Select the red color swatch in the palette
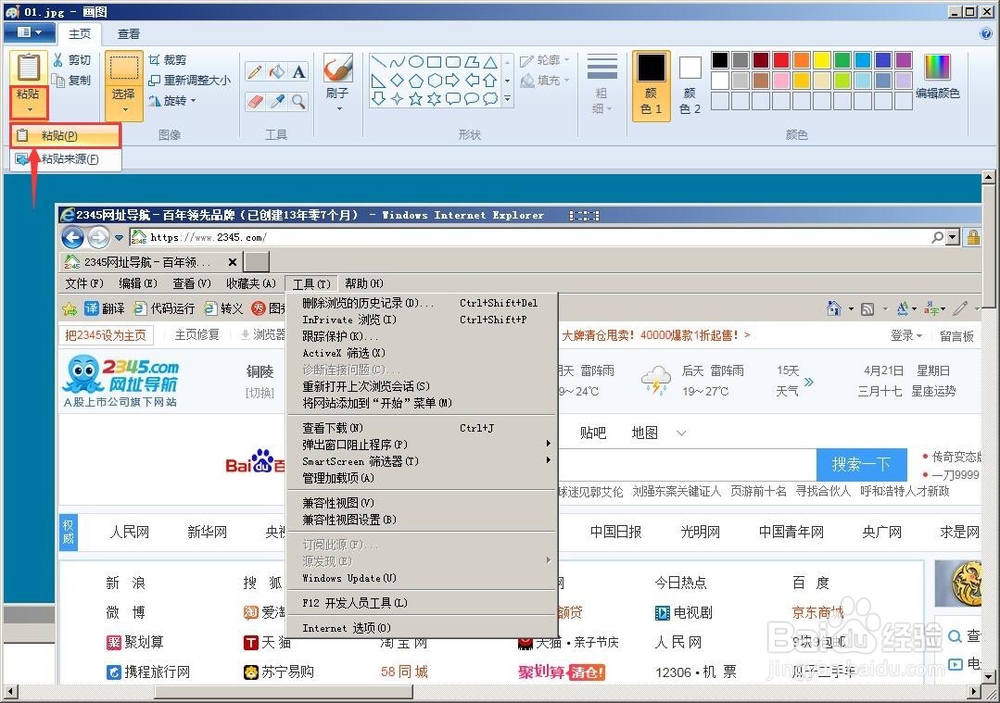This screenshot has width=1000, height=703. 781,60
